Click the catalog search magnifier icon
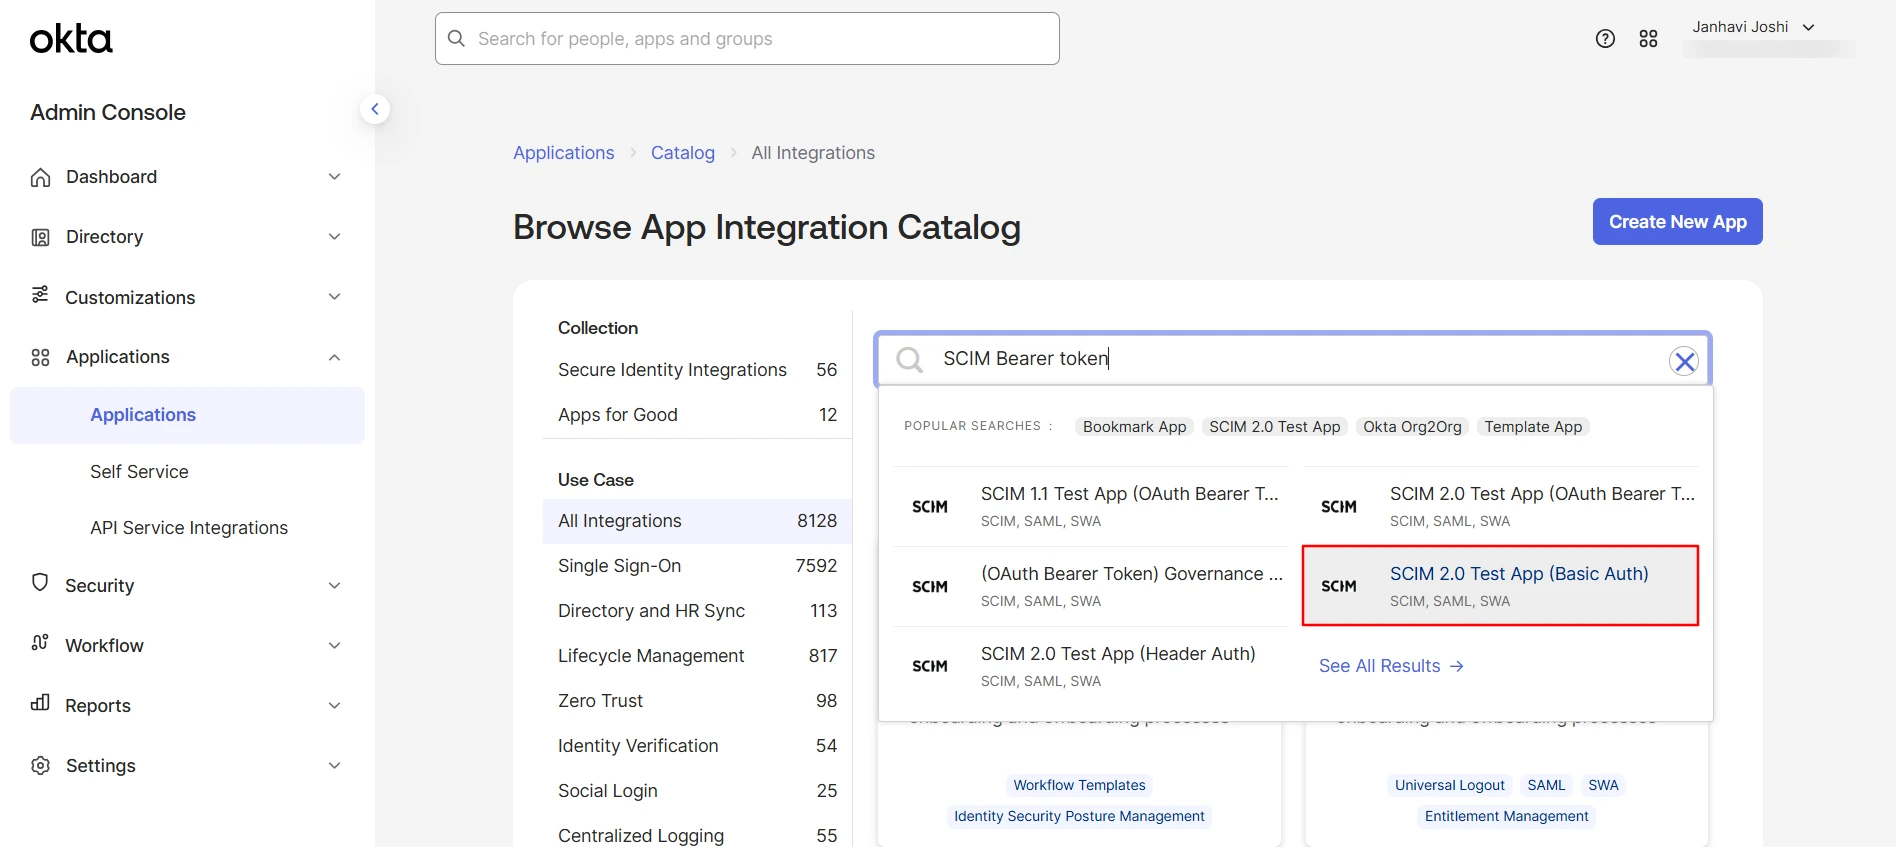Image resolution: width=1896 pixels, height=847 pixels. [909, 359]
